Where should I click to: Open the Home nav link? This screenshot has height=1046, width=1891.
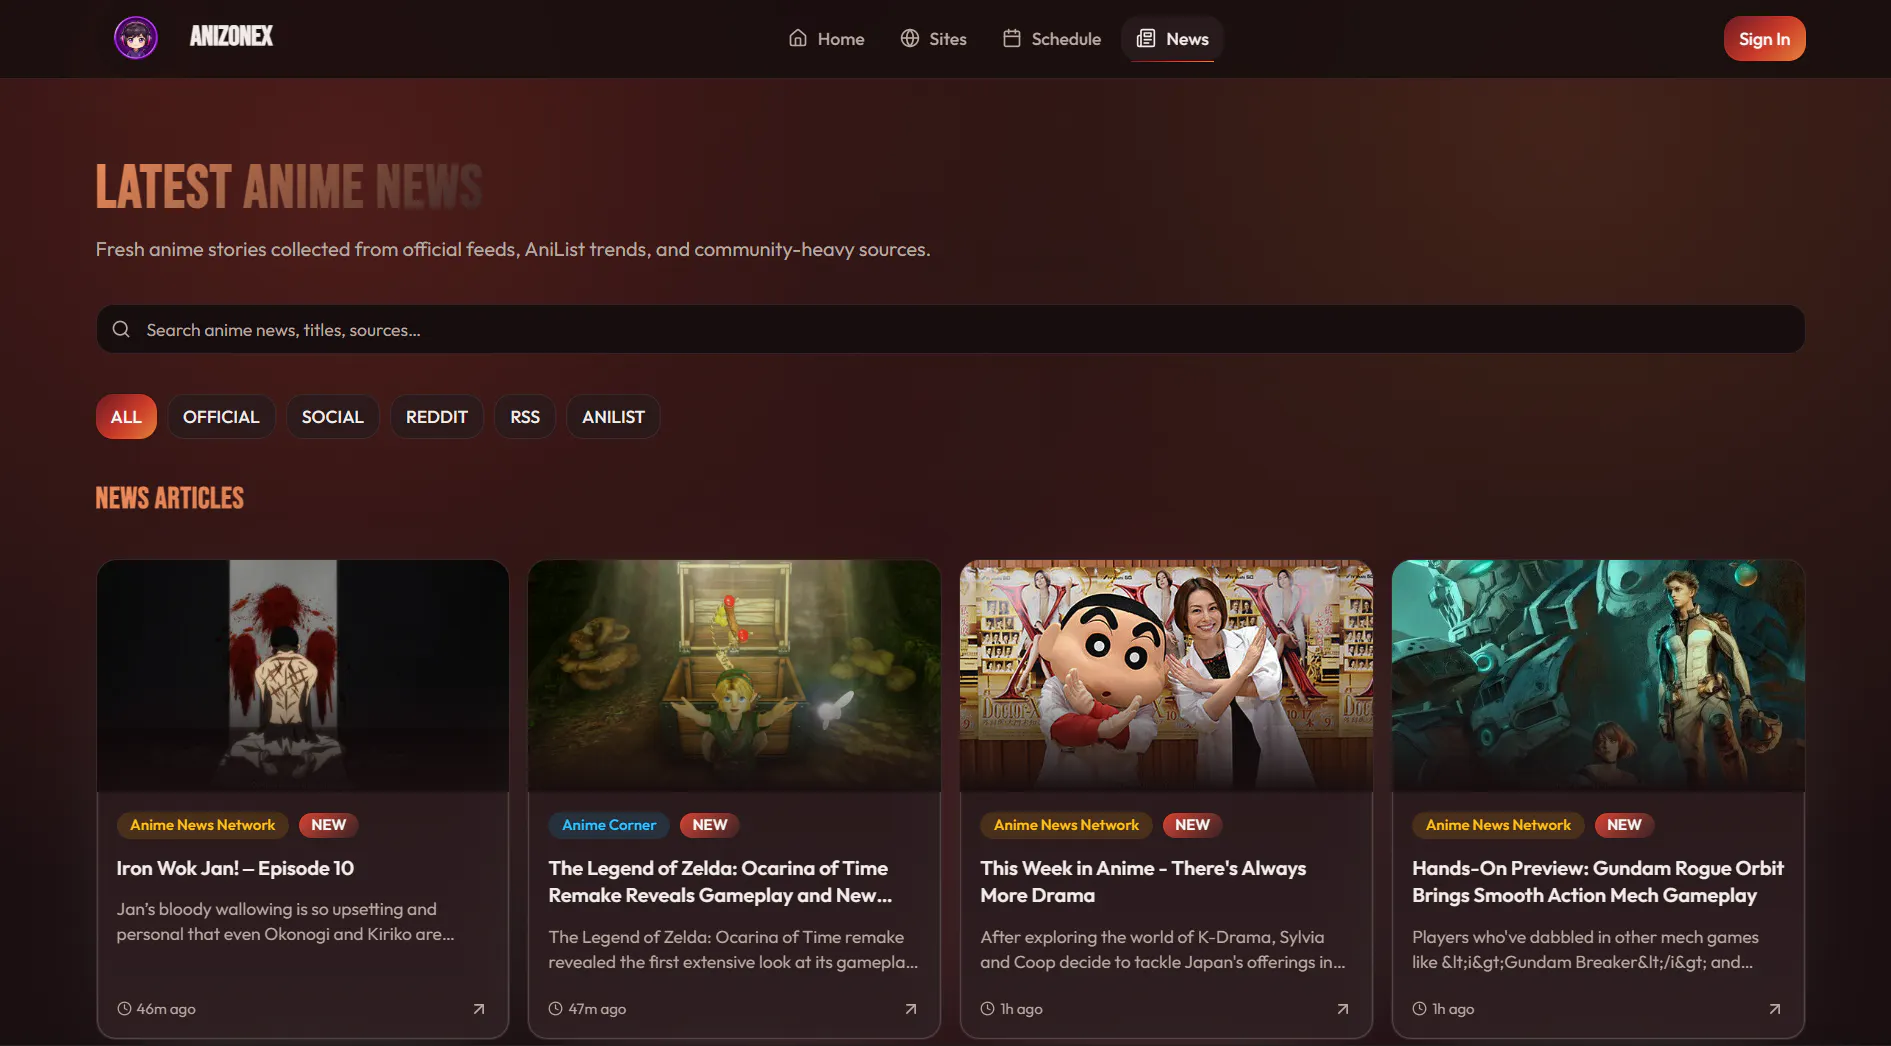[826, 39]
